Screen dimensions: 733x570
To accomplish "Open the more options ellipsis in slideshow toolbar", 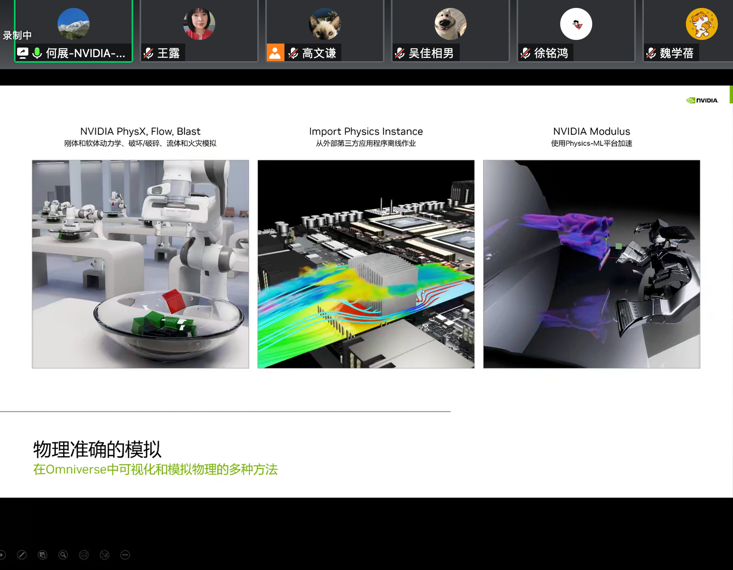I will [x=125, y=555].
